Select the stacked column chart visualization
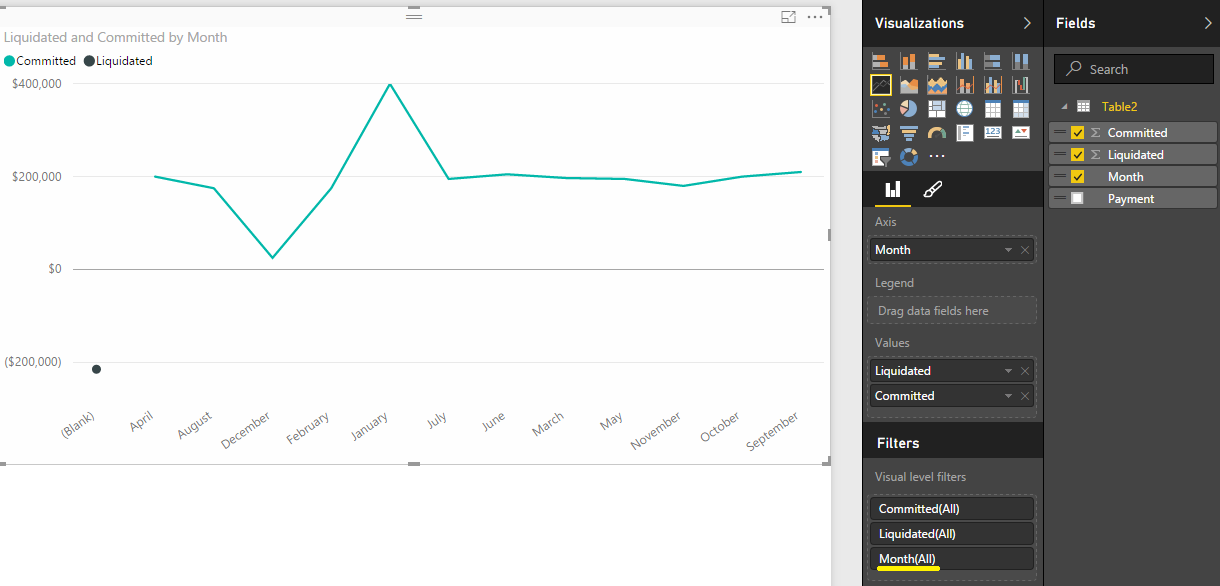Image resolution: width=1220 pixels, height=586 pixels. tap(909, 61)
